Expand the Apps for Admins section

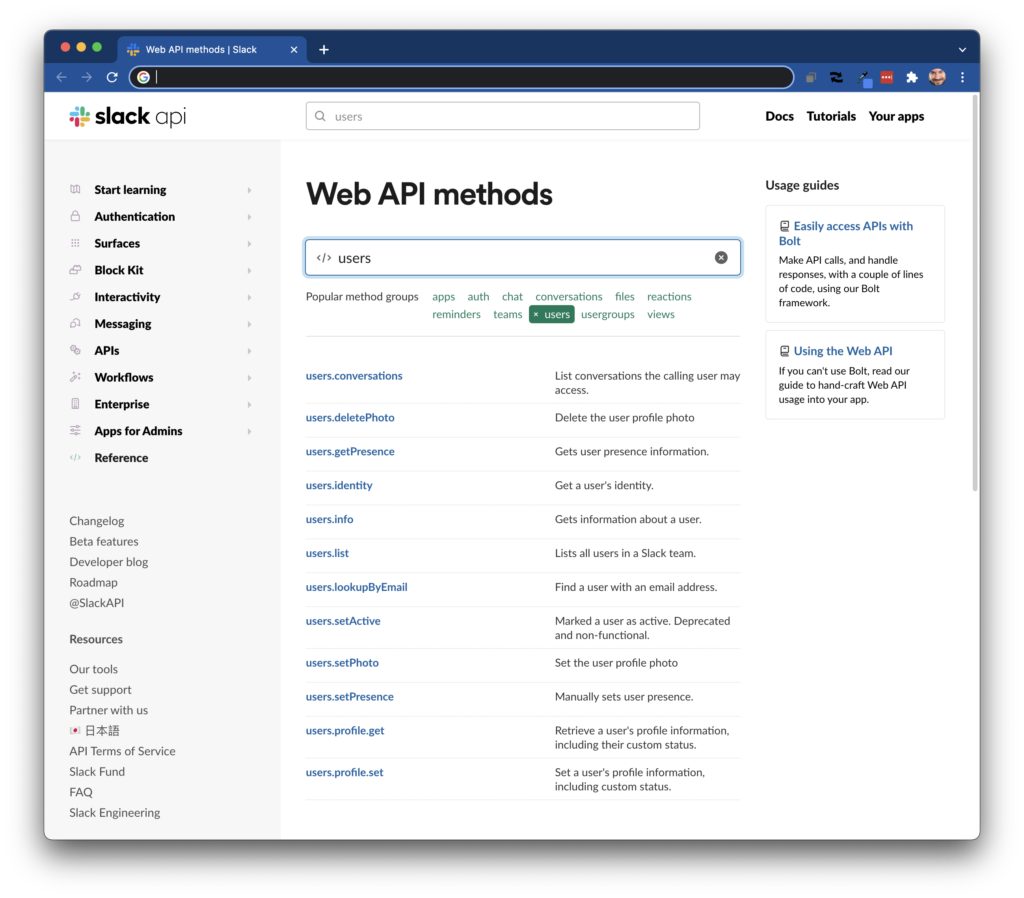[x=249, y=431]
